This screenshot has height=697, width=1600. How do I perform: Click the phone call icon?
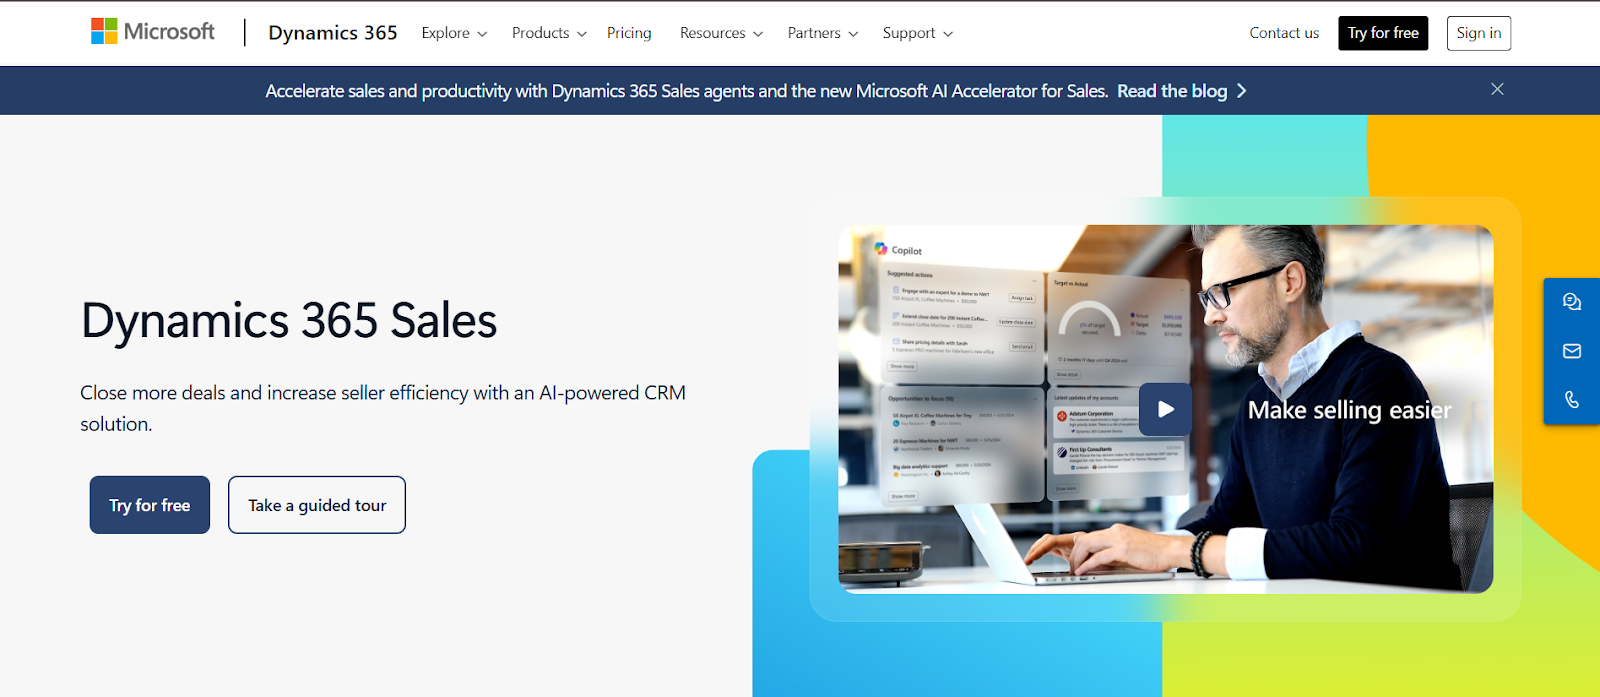pos(1572,400)
